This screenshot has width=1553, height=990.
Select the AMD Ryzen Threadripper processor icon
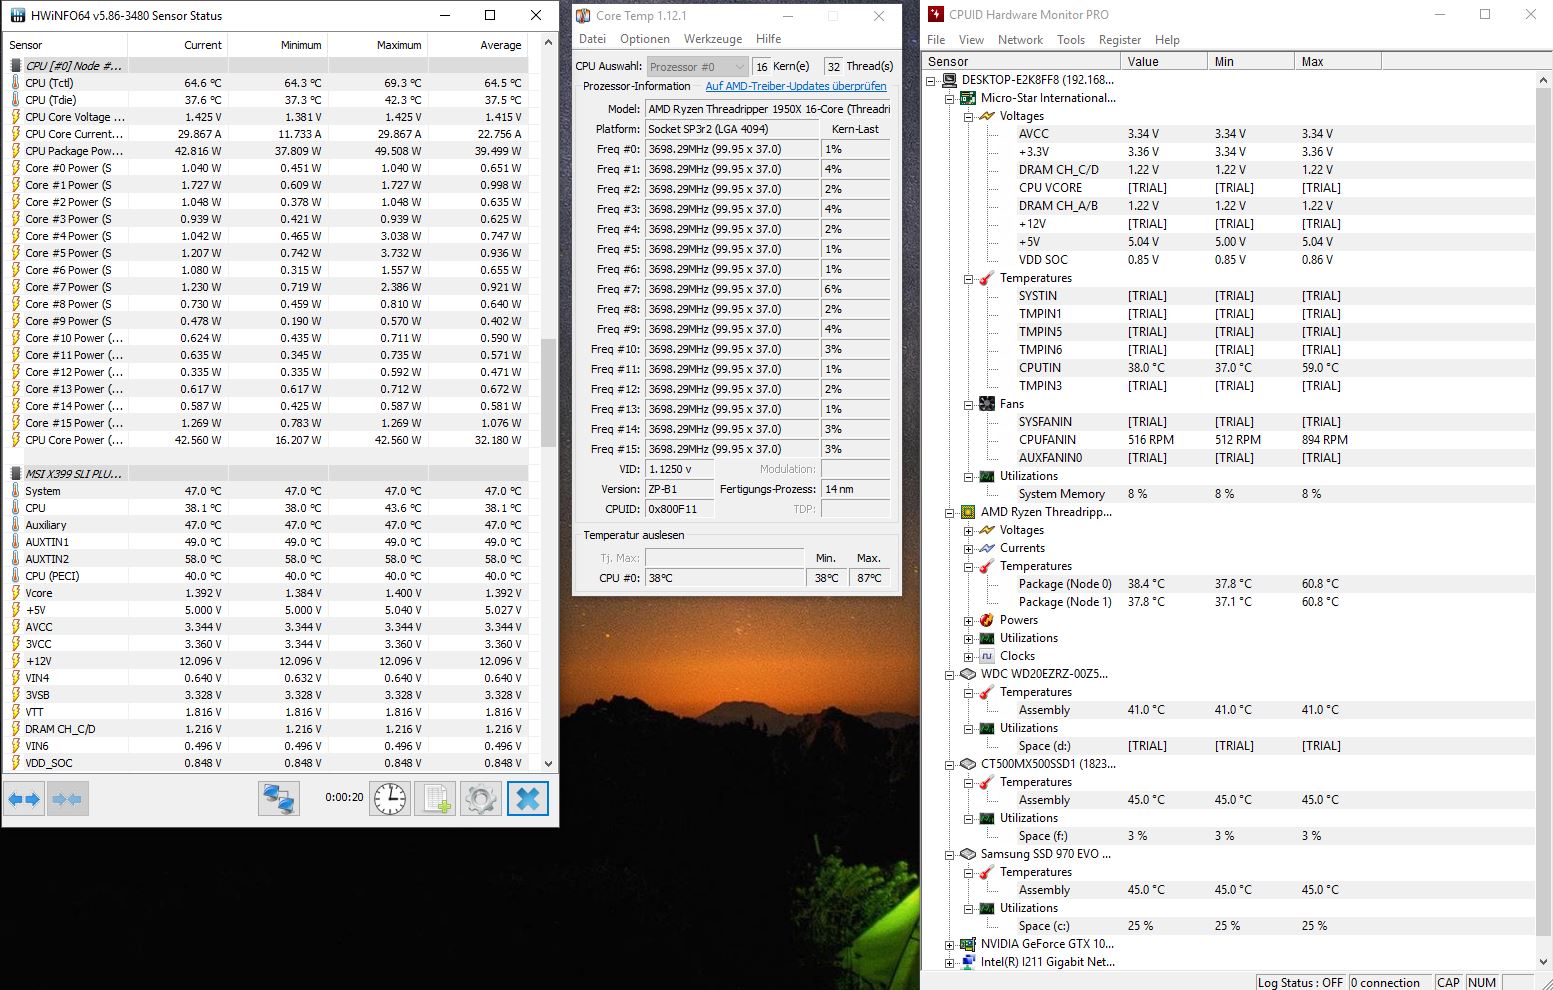pyautogui.click(x=968, y=512)
